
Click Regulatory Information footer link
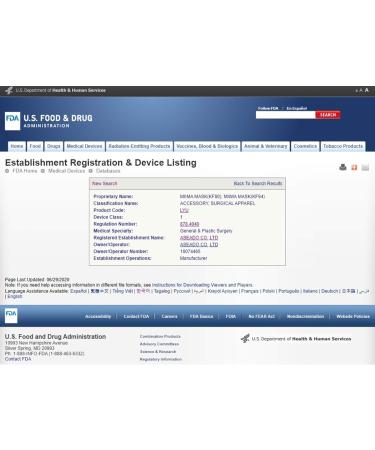(161, 359)
